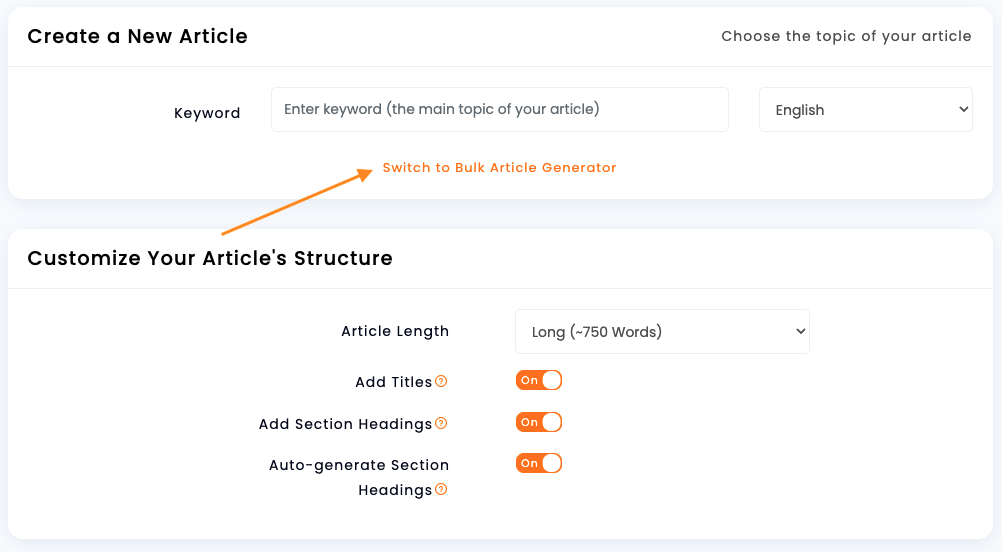
Task: Click the Auto-generate Section Headings label
Action: [358, 477]
